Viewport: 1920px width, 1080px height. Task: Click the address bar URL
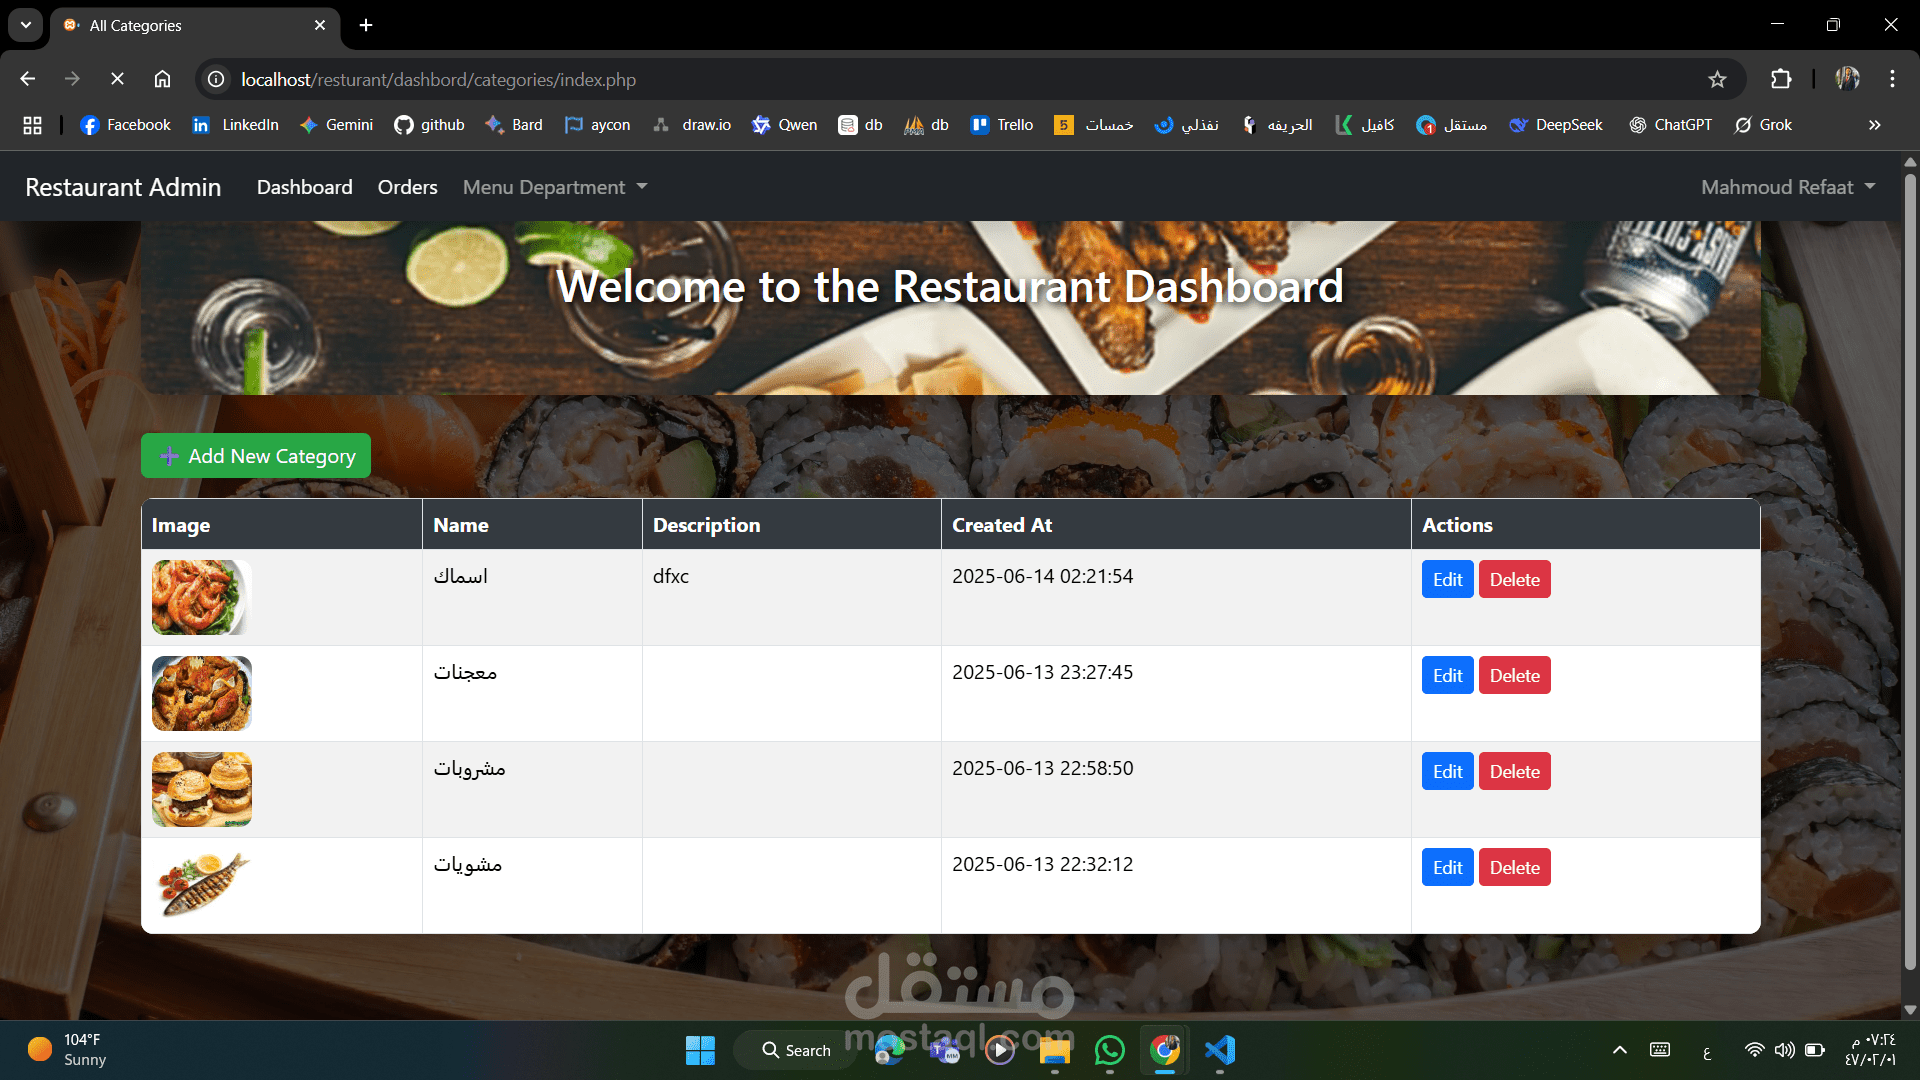pyautogui.click(x=438, y=79)
